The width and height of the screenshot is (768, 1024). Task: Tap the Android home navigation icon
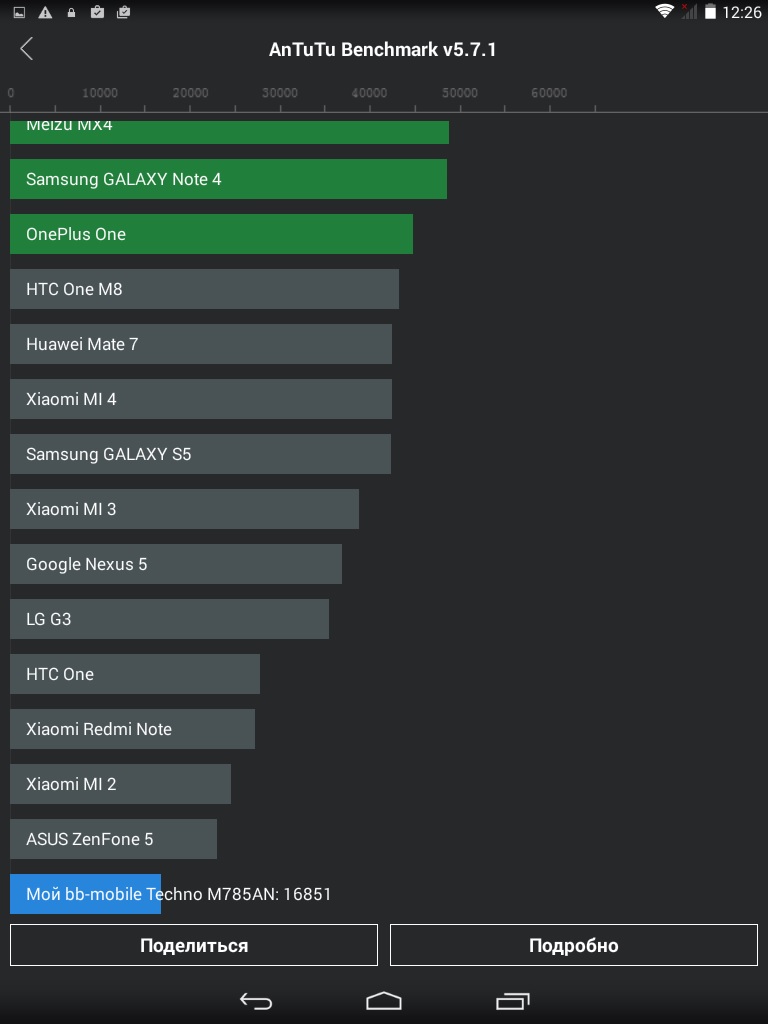tap(384, 1000)
